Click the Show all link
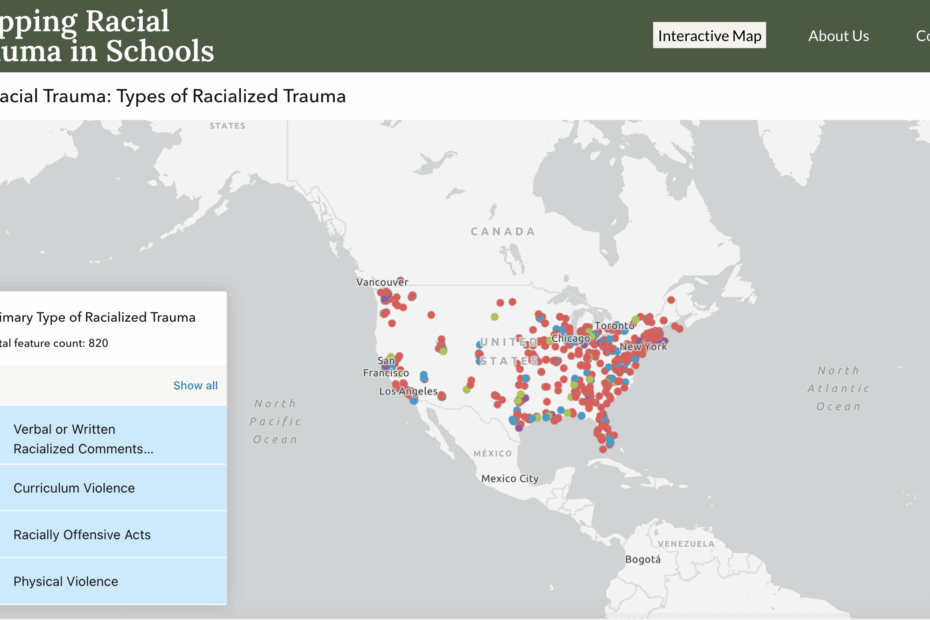930x620 pixels. pos(195,386)
